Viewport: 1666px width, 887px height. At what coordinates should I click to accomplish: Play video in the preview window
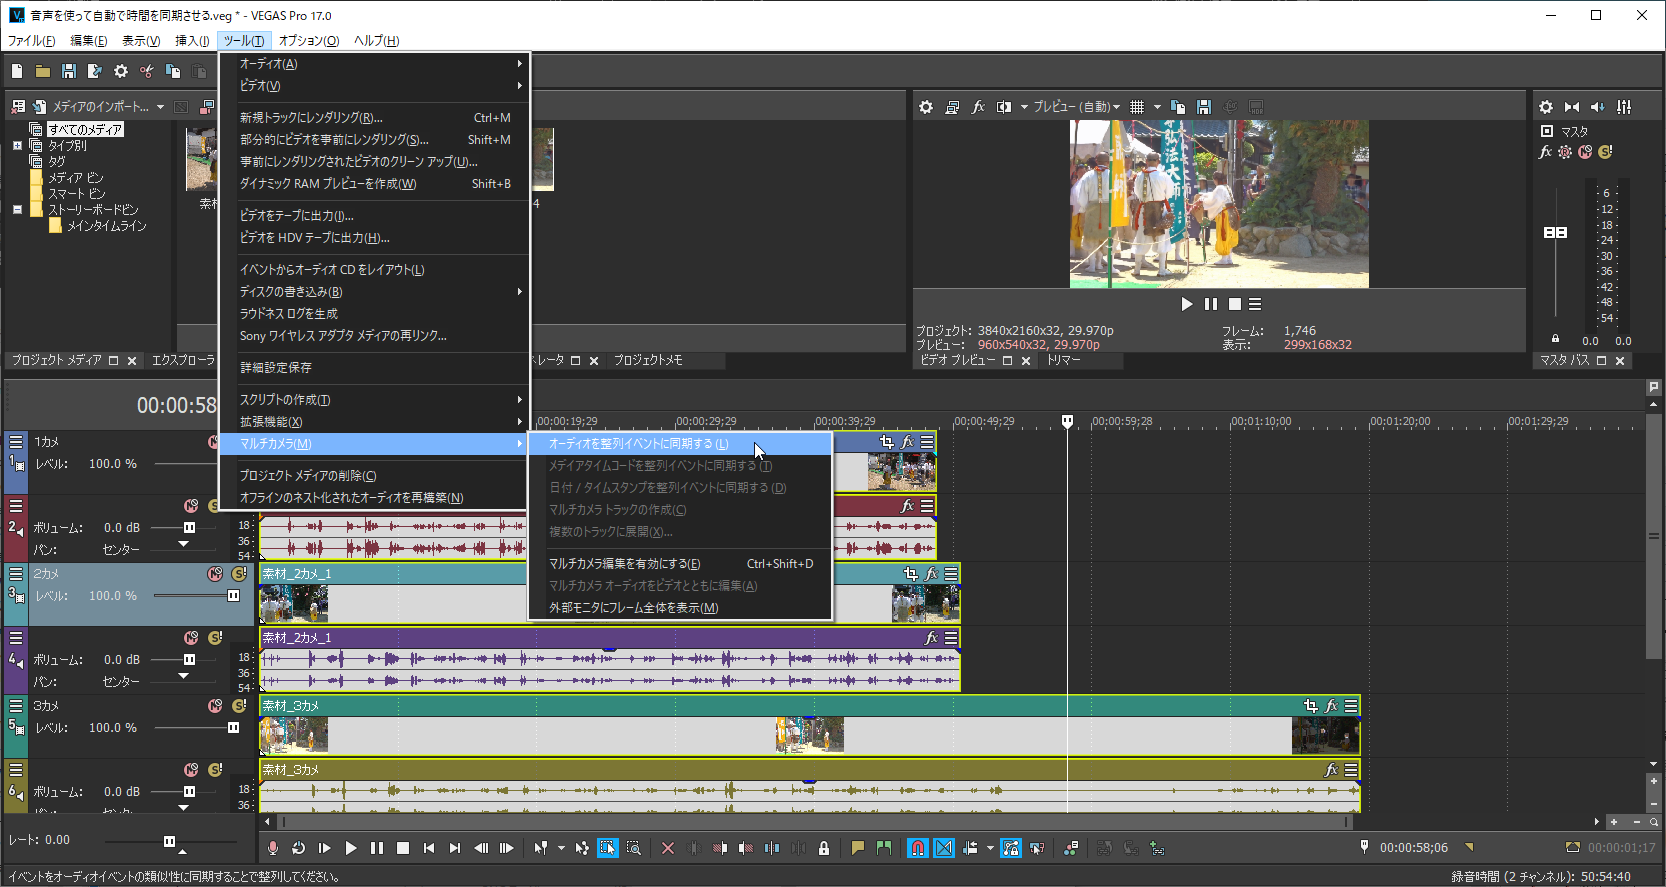pyautogui.click(x=1187, y=304)
